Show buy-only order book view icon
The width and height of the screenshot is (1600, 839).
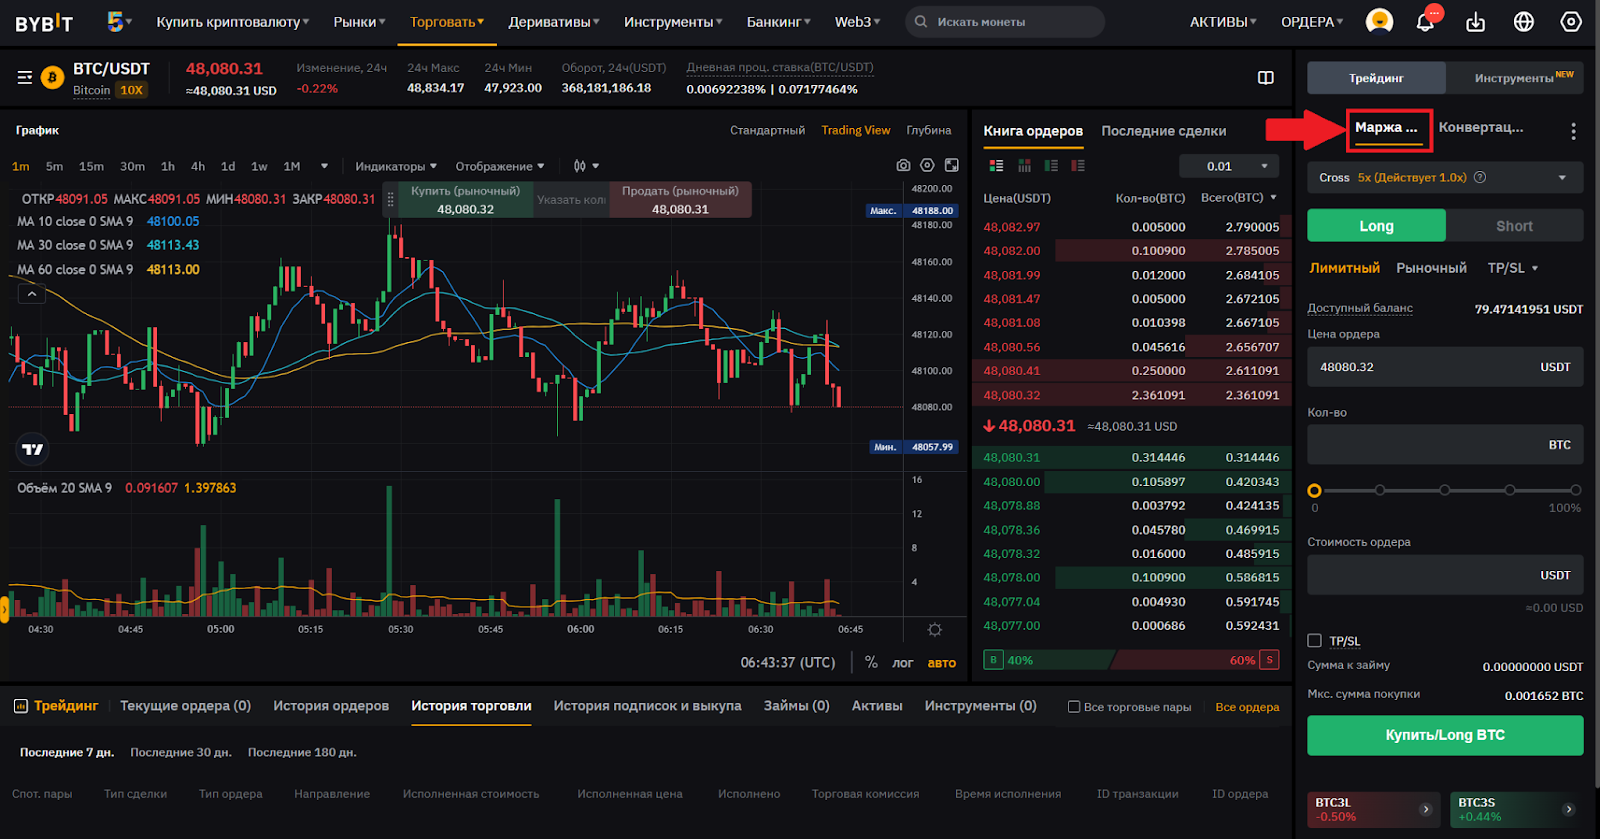1051,166
